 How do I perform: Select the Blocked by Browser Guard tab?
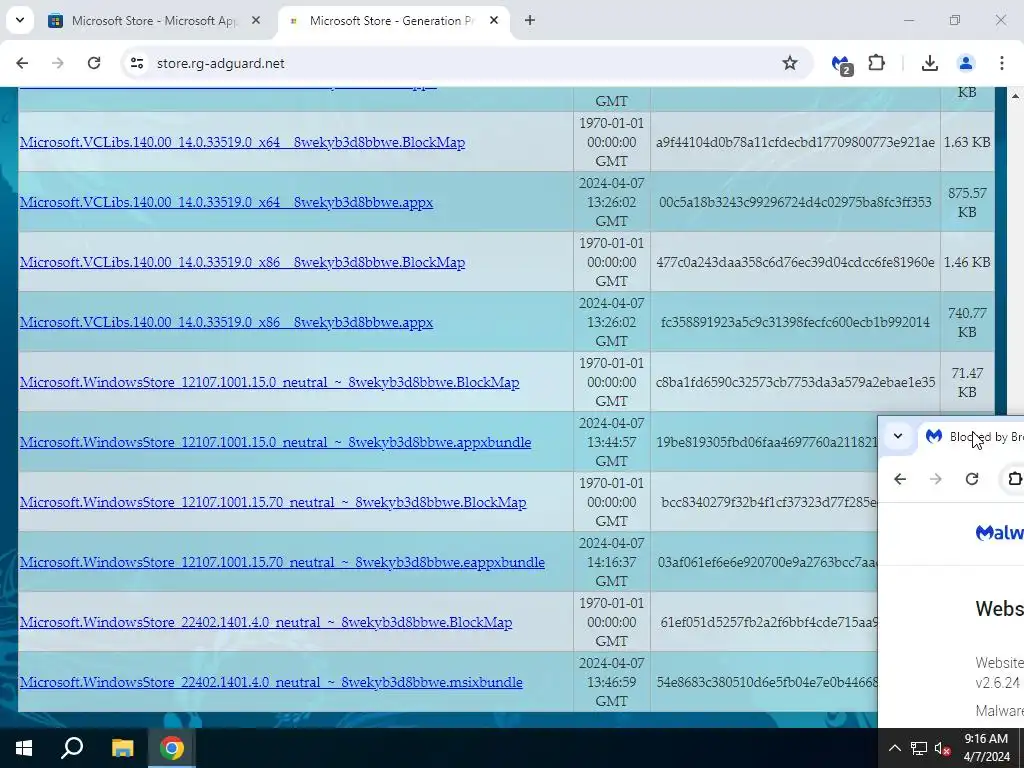coord(972,437)
